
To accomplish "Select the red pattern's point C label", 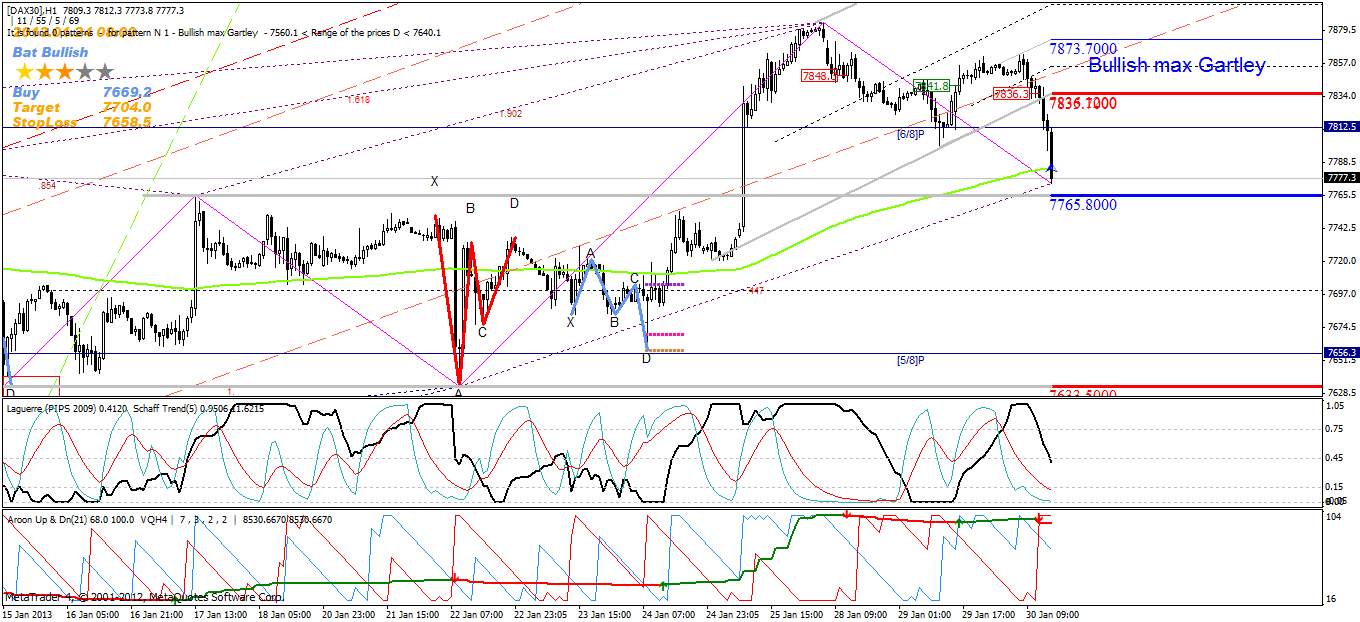I will tap(482, 332).
